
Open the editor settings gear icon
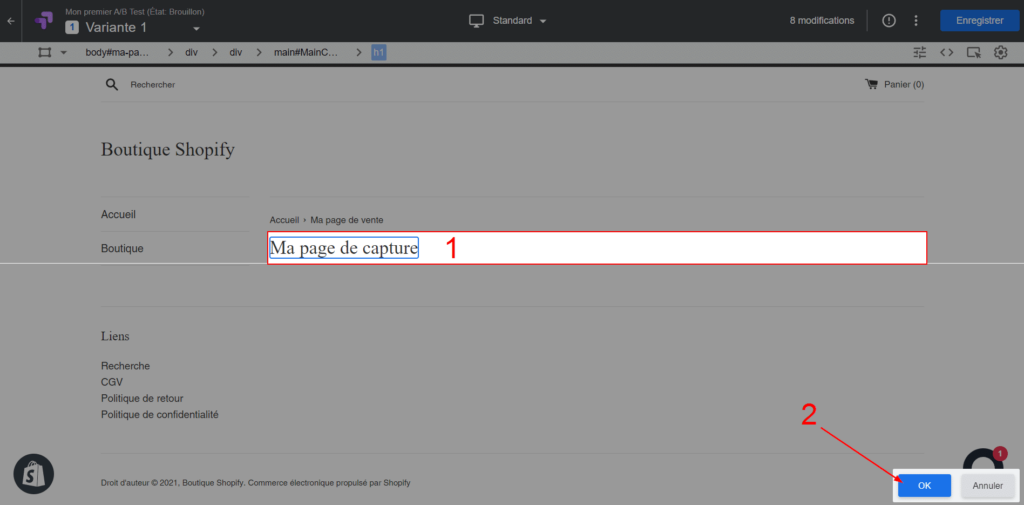point(1000,52)
